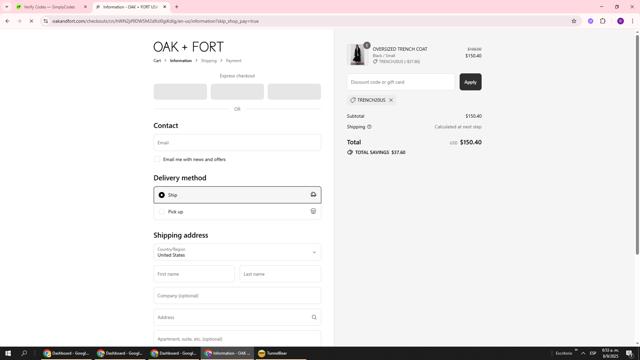The image size is (640, 360).
Task: Click the Information breadcrumb
Action: click(181, 60)
